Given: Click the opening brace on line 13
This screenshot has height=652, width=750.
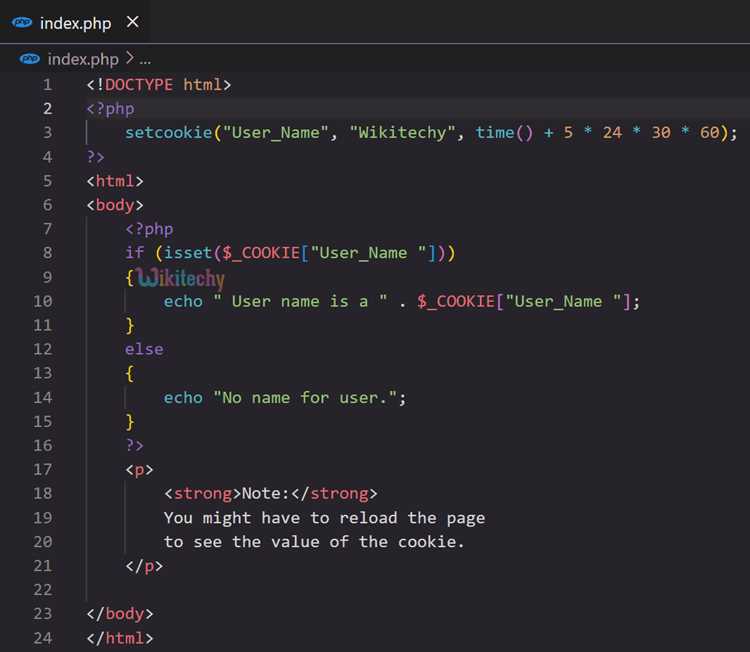Looking at the screenshot, I should 130,374.
